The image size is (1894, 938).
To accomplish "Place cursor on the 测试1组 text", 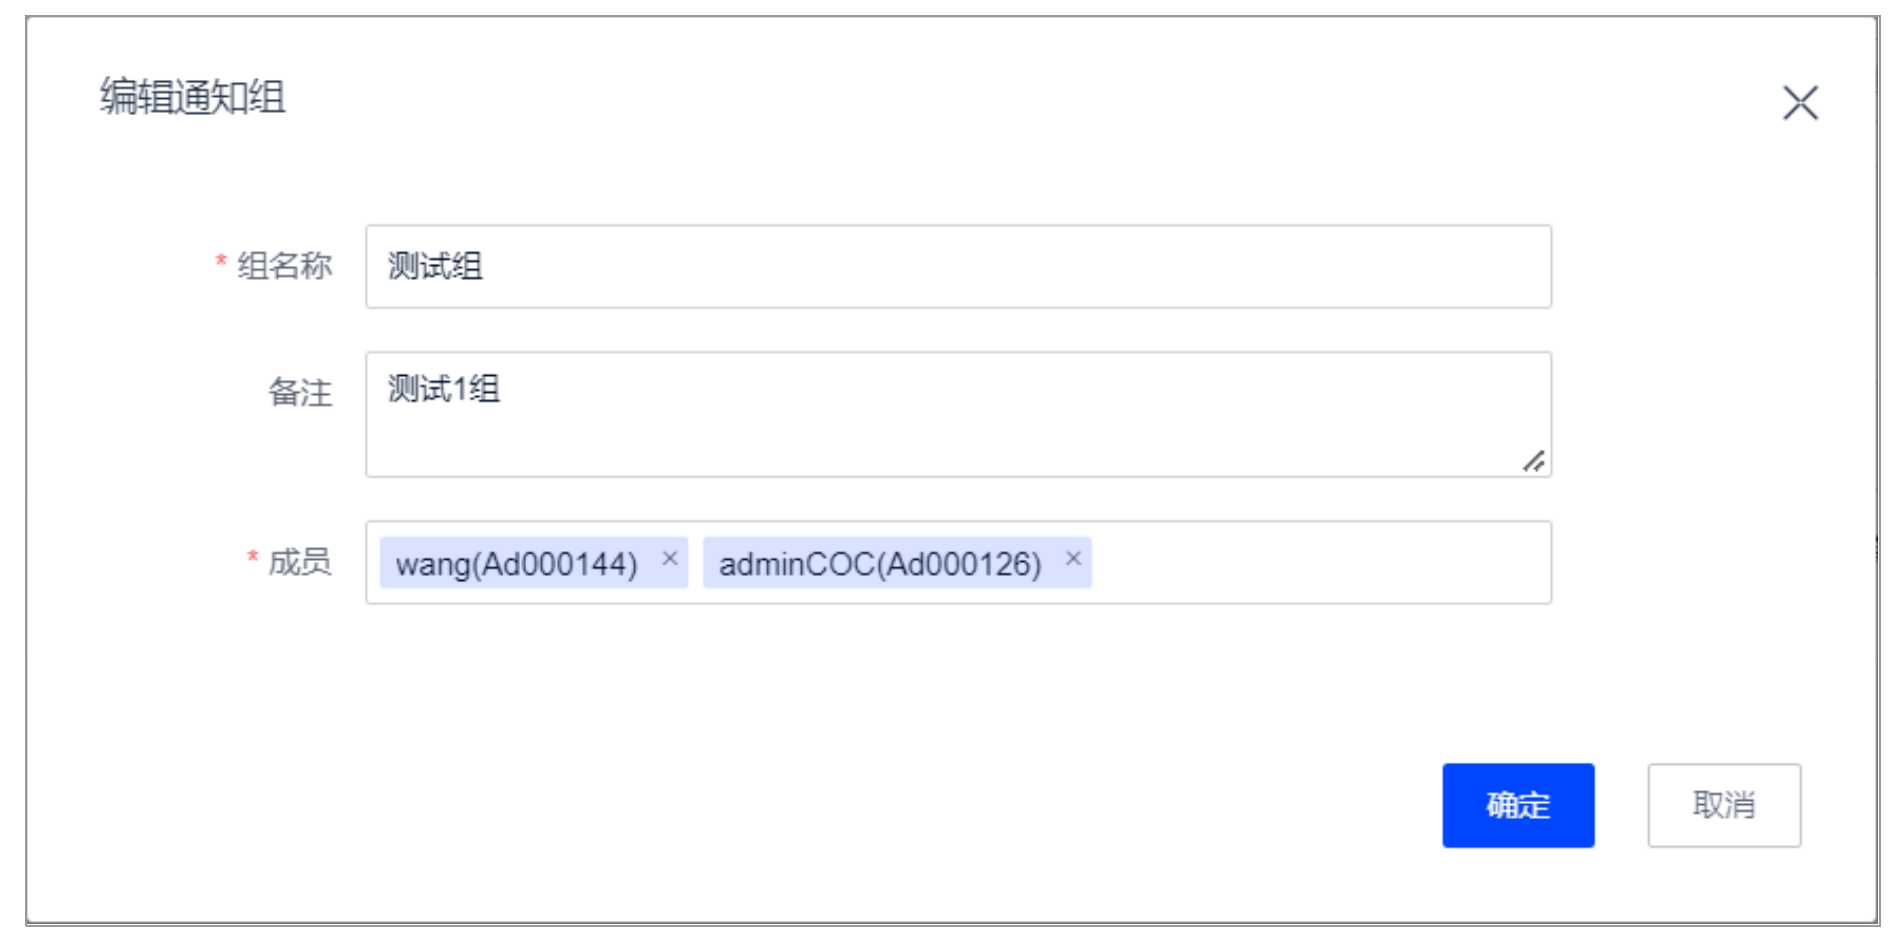I will (444, 389).
